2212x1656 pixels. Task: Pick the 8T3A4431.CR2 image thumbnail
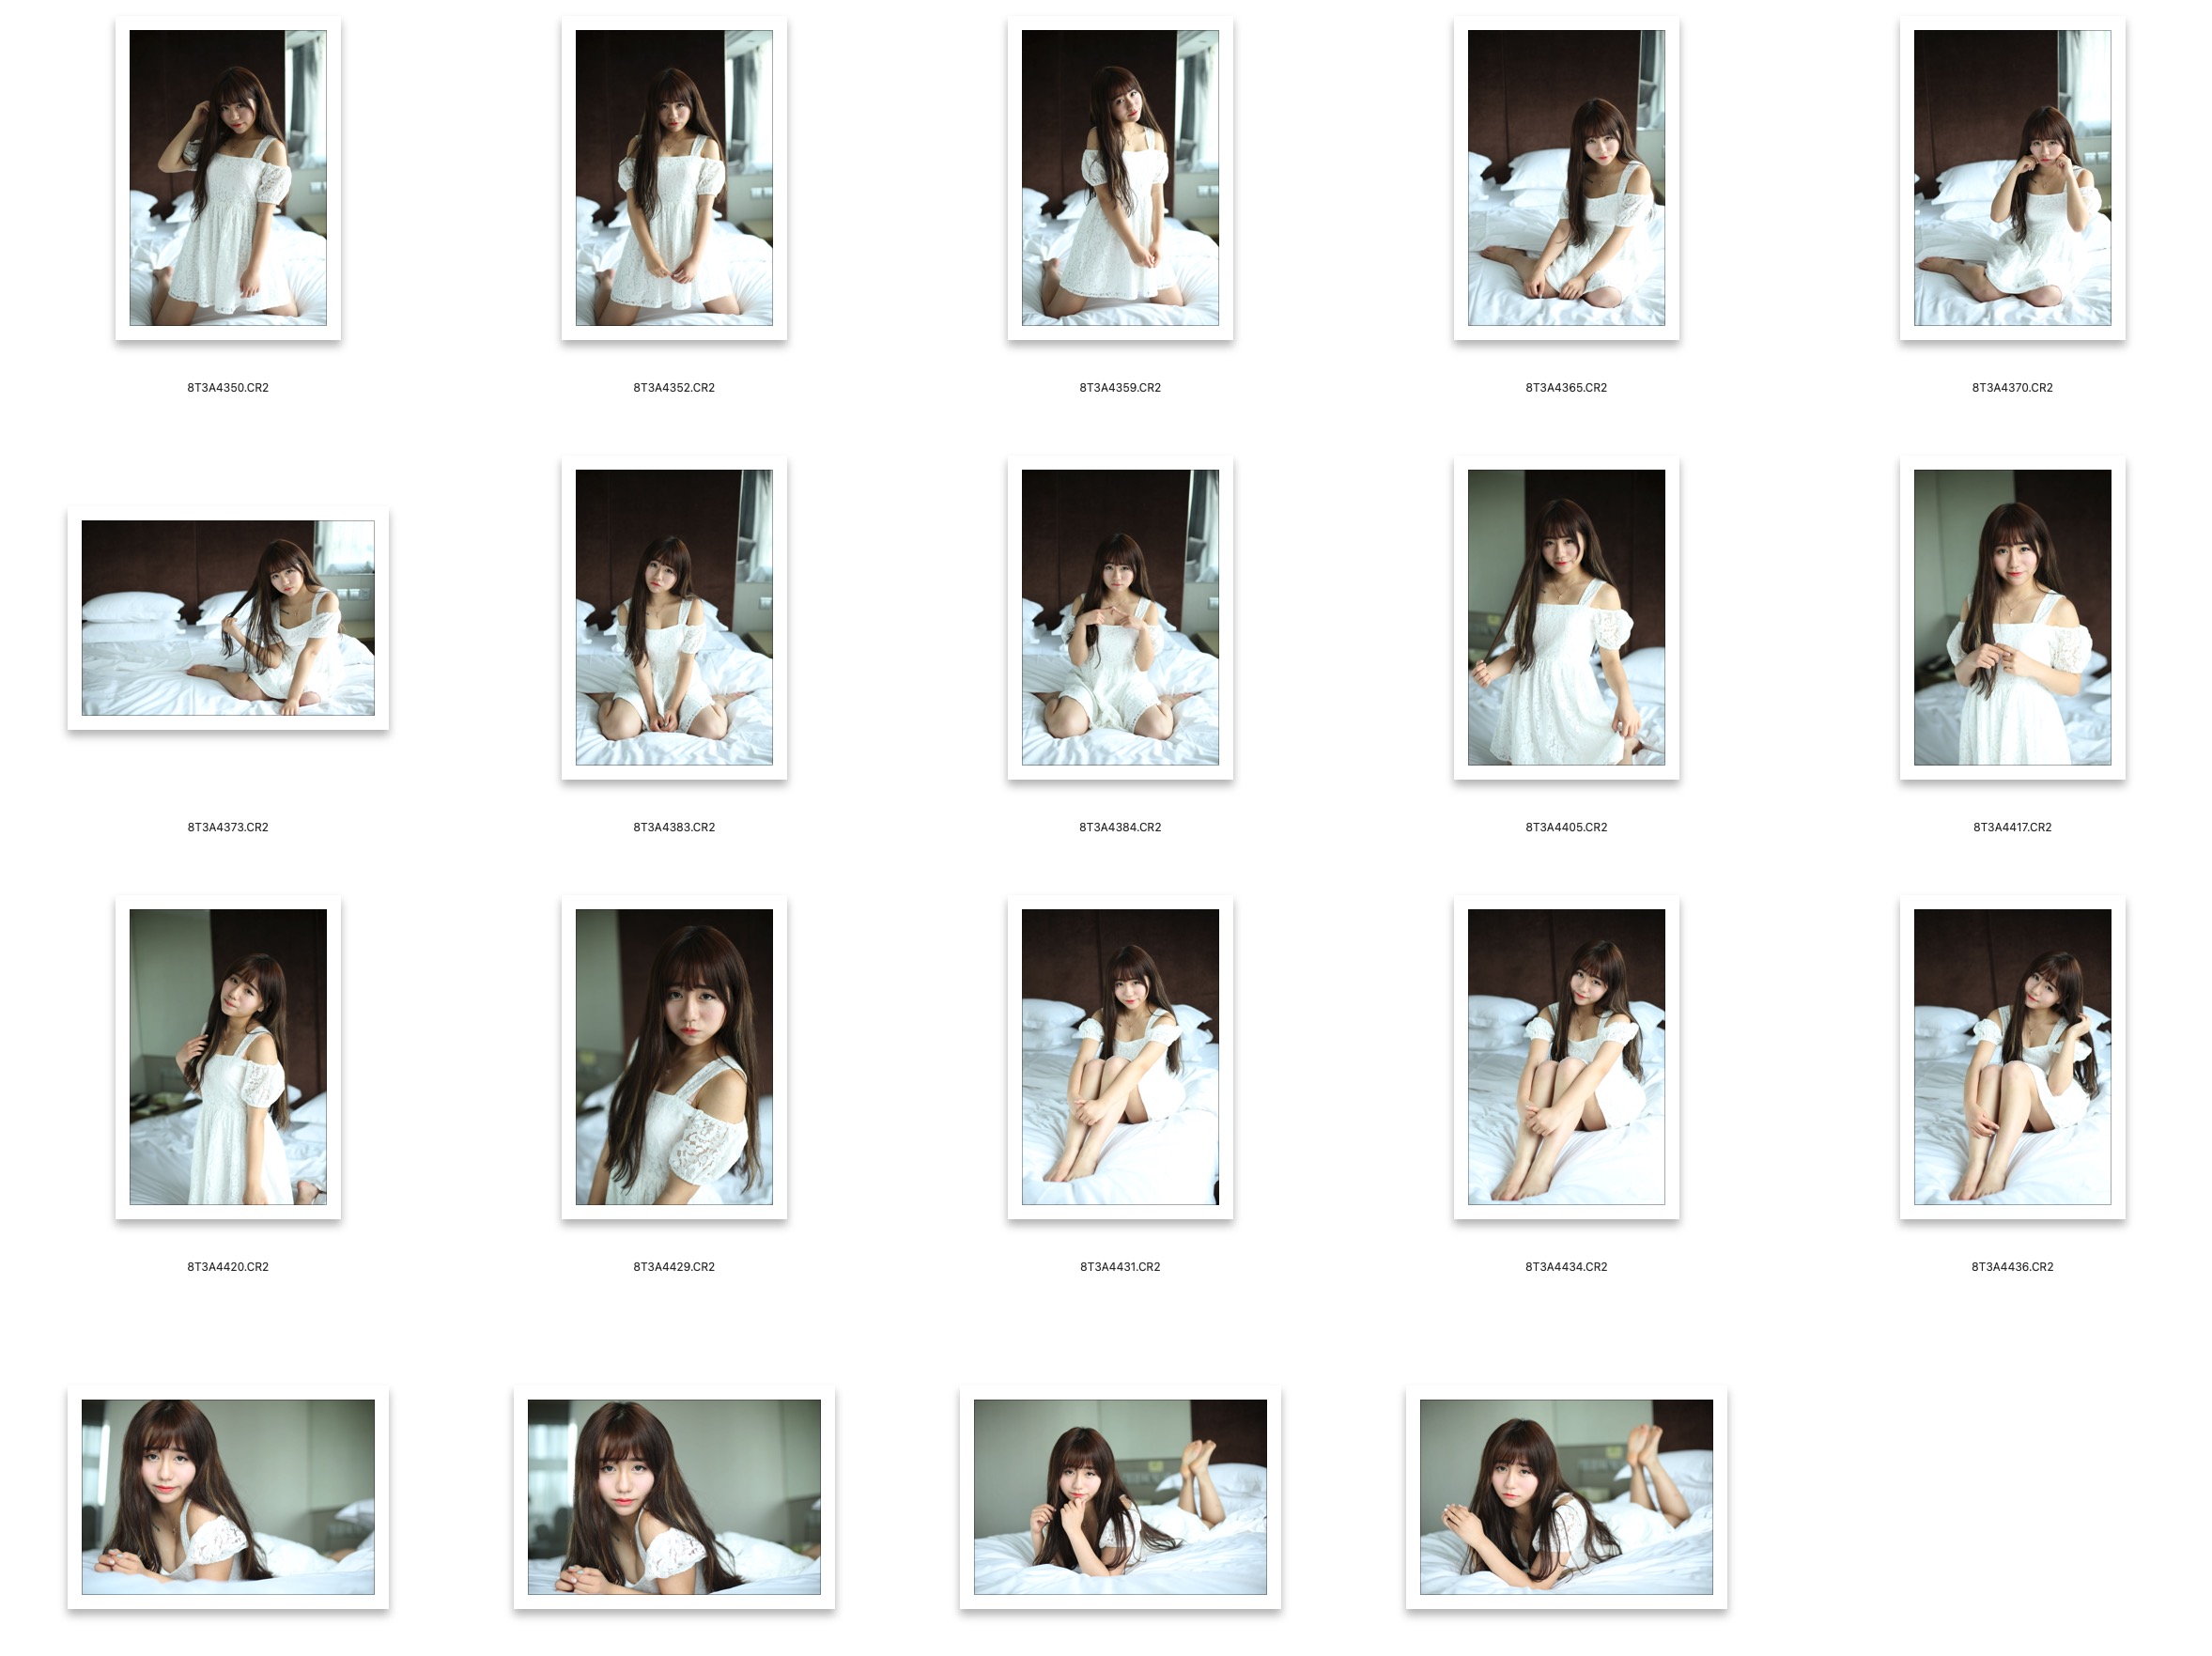click(1119, 1056)
